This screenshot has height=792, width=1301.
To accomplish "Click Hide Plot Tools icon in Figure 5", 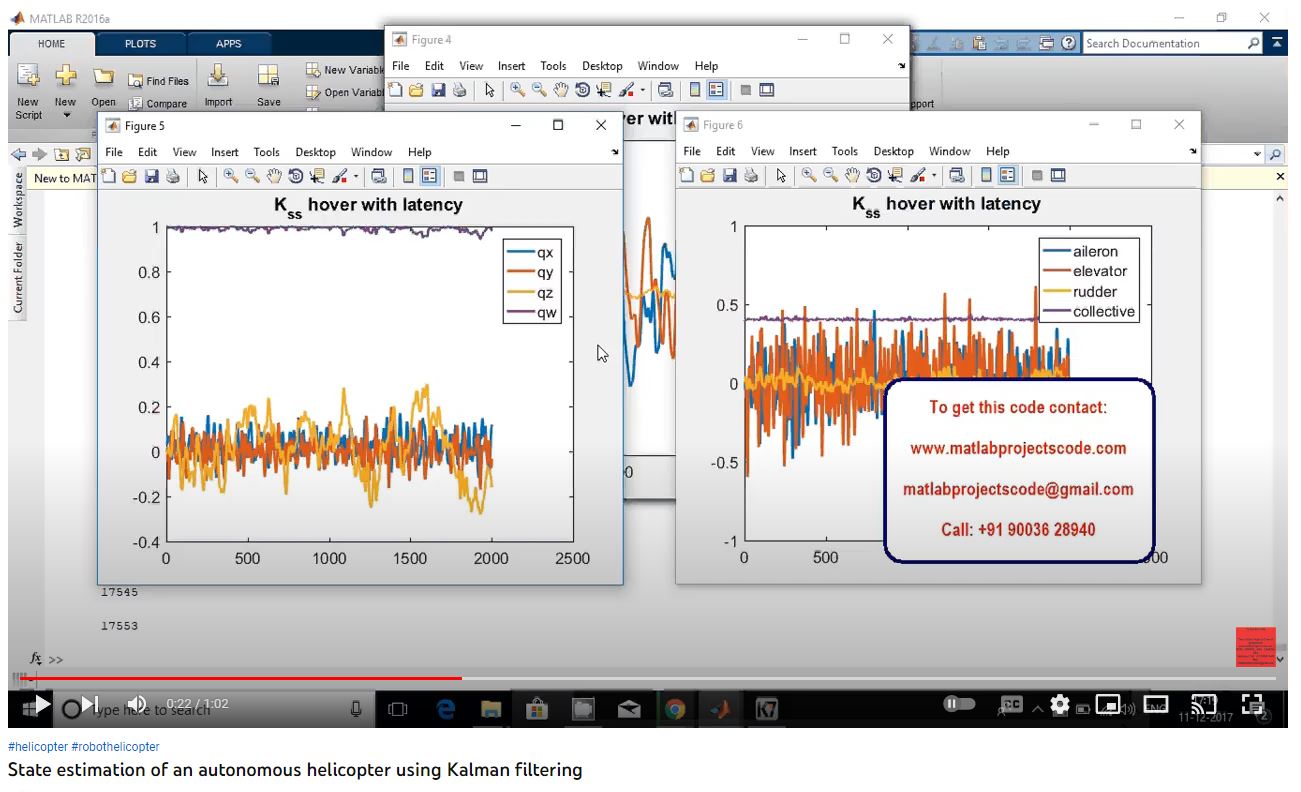I will (x=459, y=177).
